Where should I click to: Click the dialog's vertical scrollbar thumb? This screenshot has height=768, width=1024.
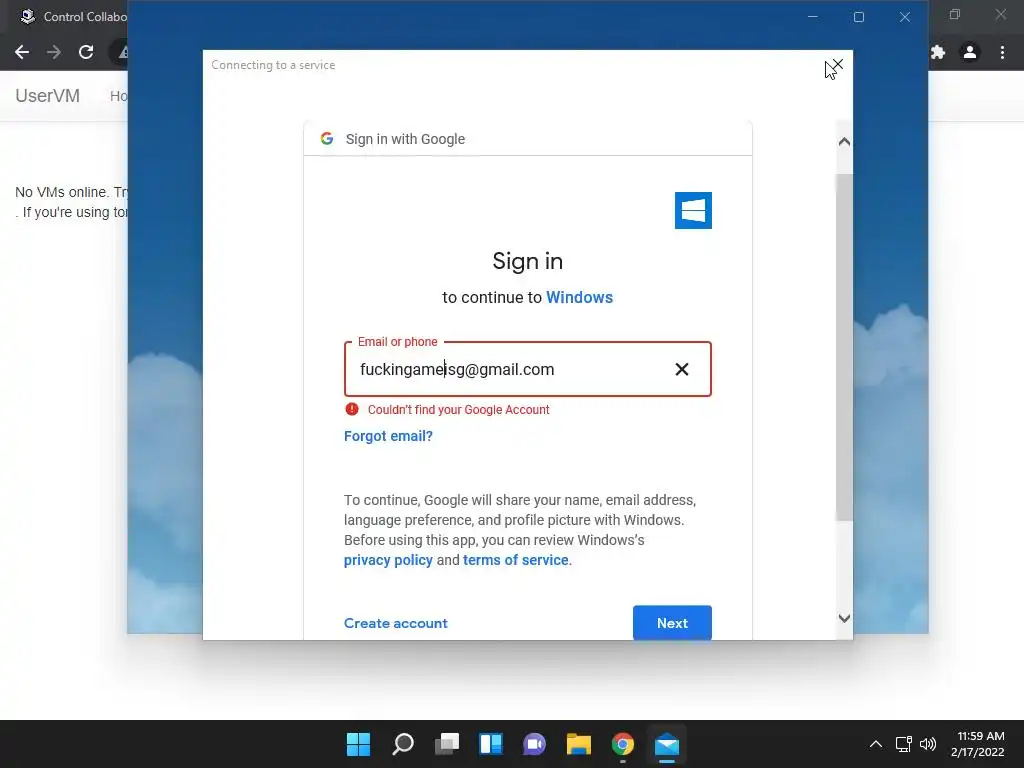[x=844, y=346]
